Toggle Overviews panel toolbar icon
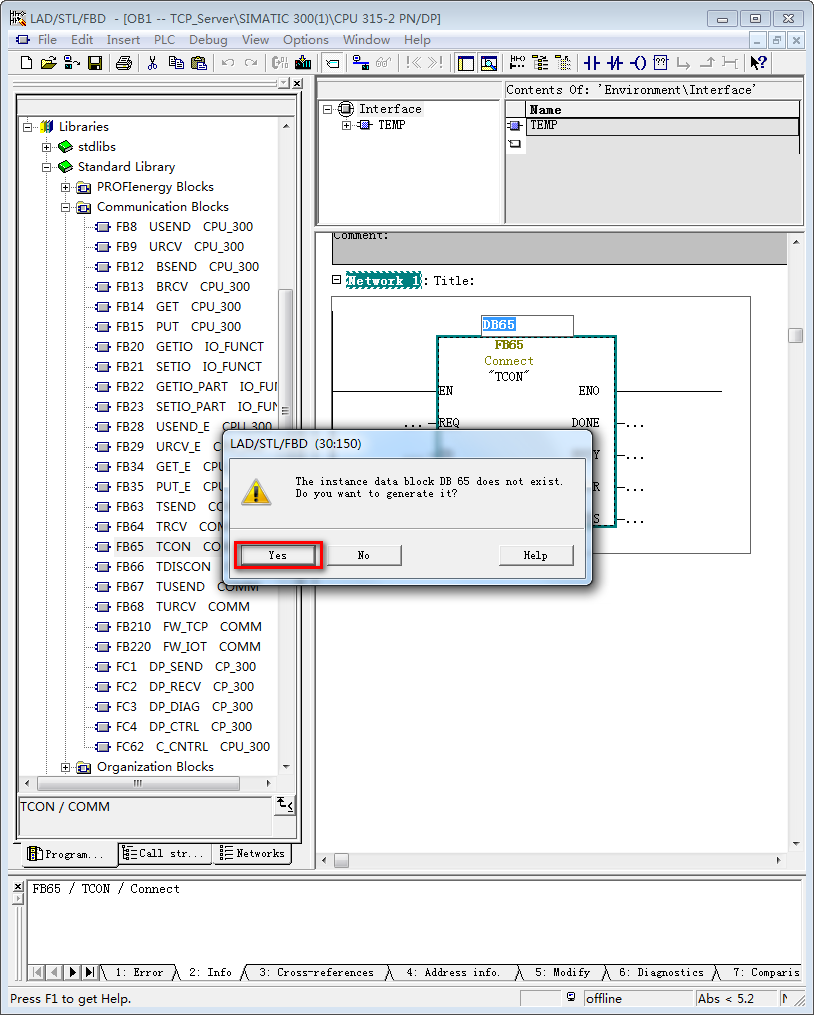 click(466, 63)
